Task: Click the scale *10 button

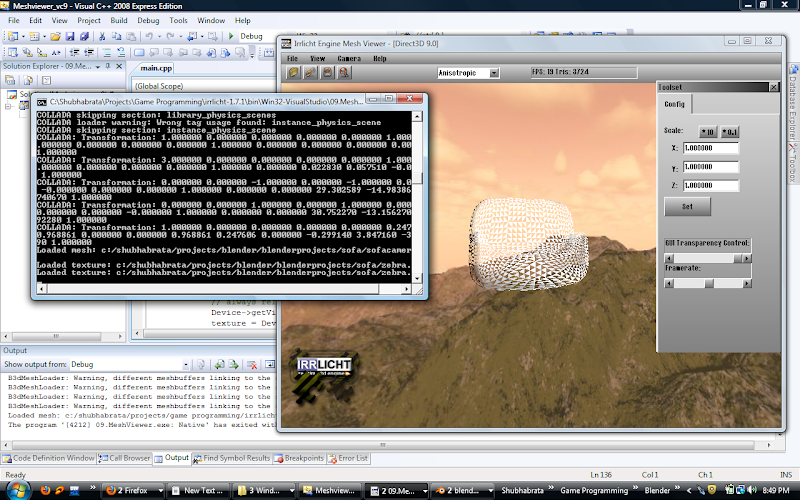Action: pos(707,131)
